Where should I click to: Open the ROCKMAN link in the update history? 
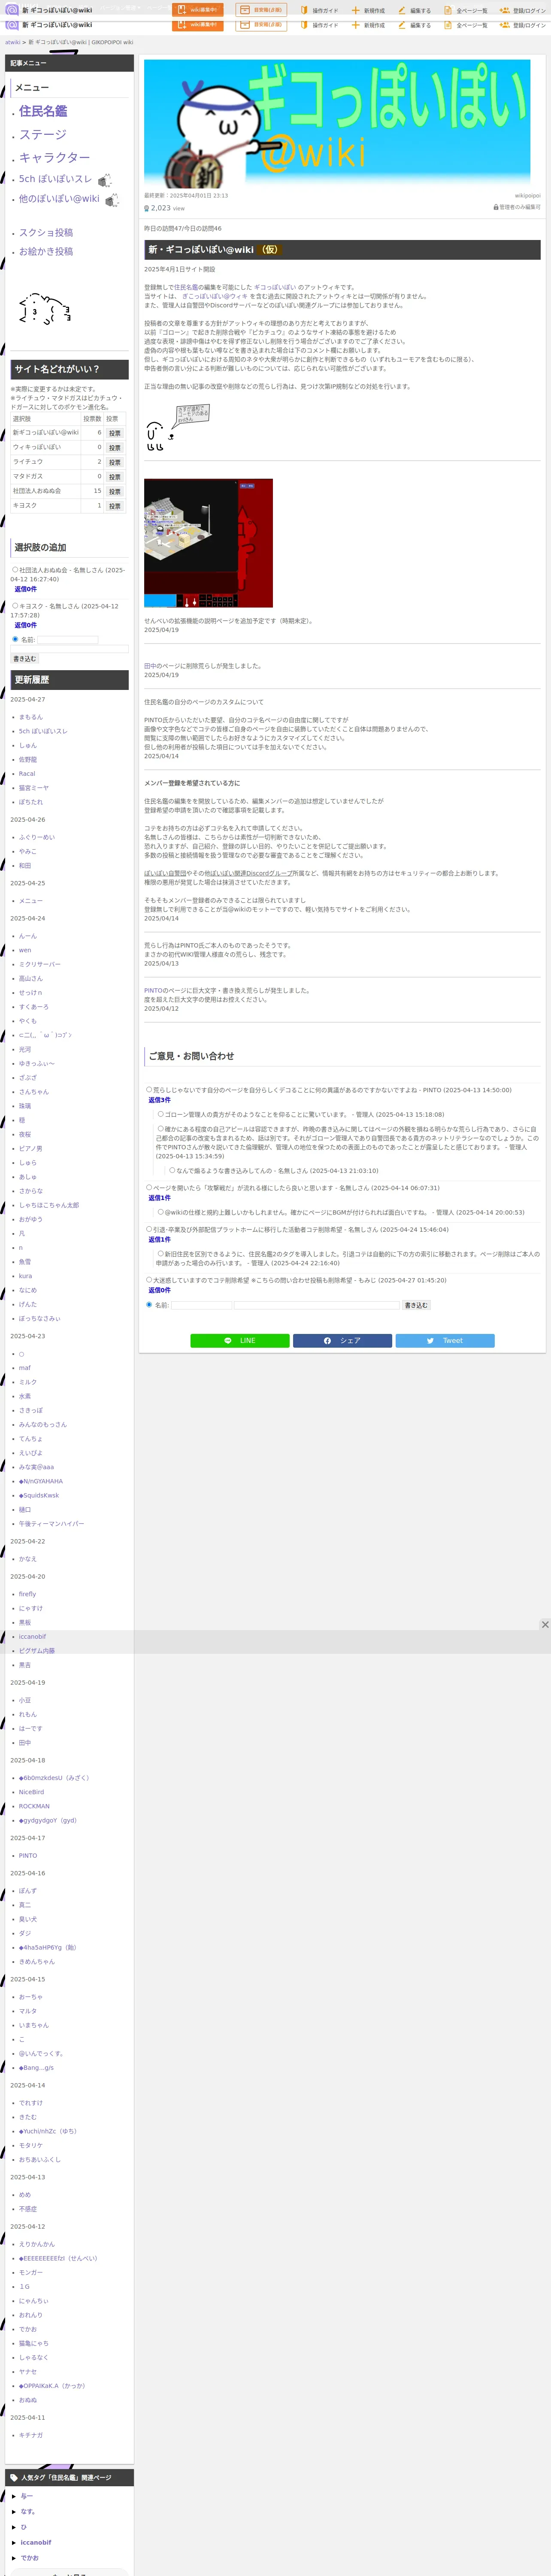tap(34, 1806)
